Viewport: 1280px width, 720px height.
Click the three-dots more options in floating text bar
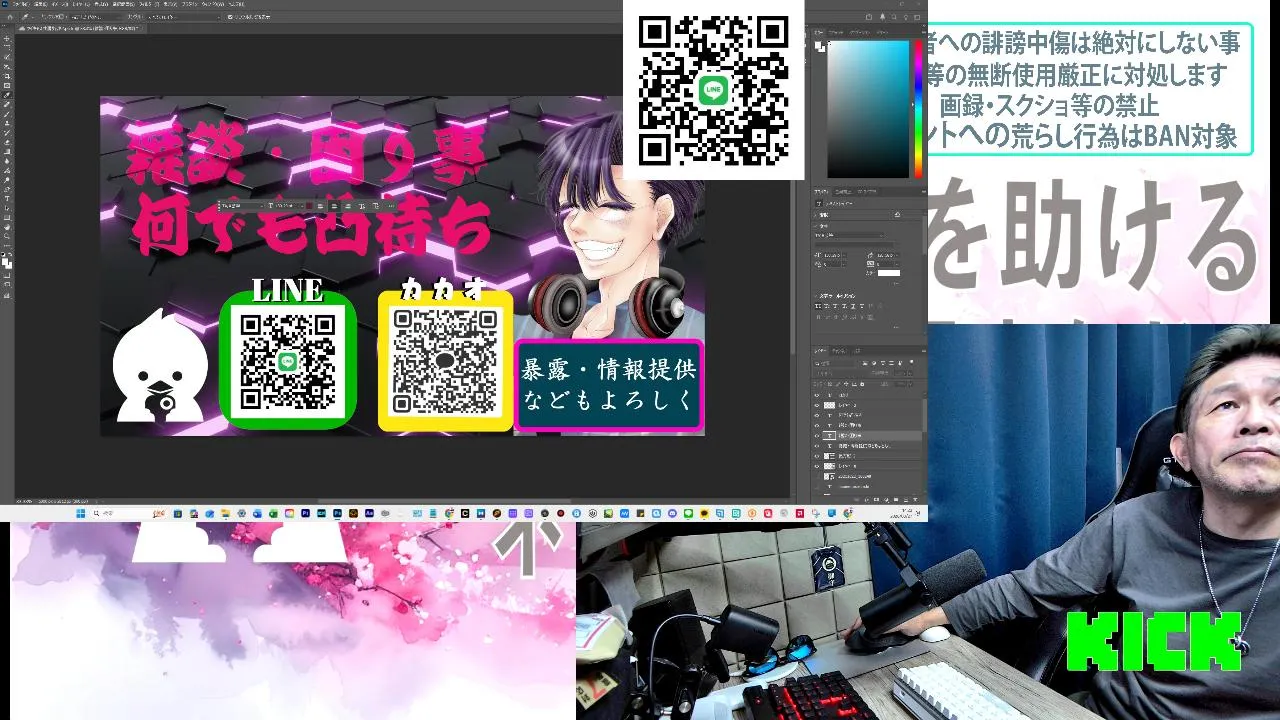pos(391,206)
